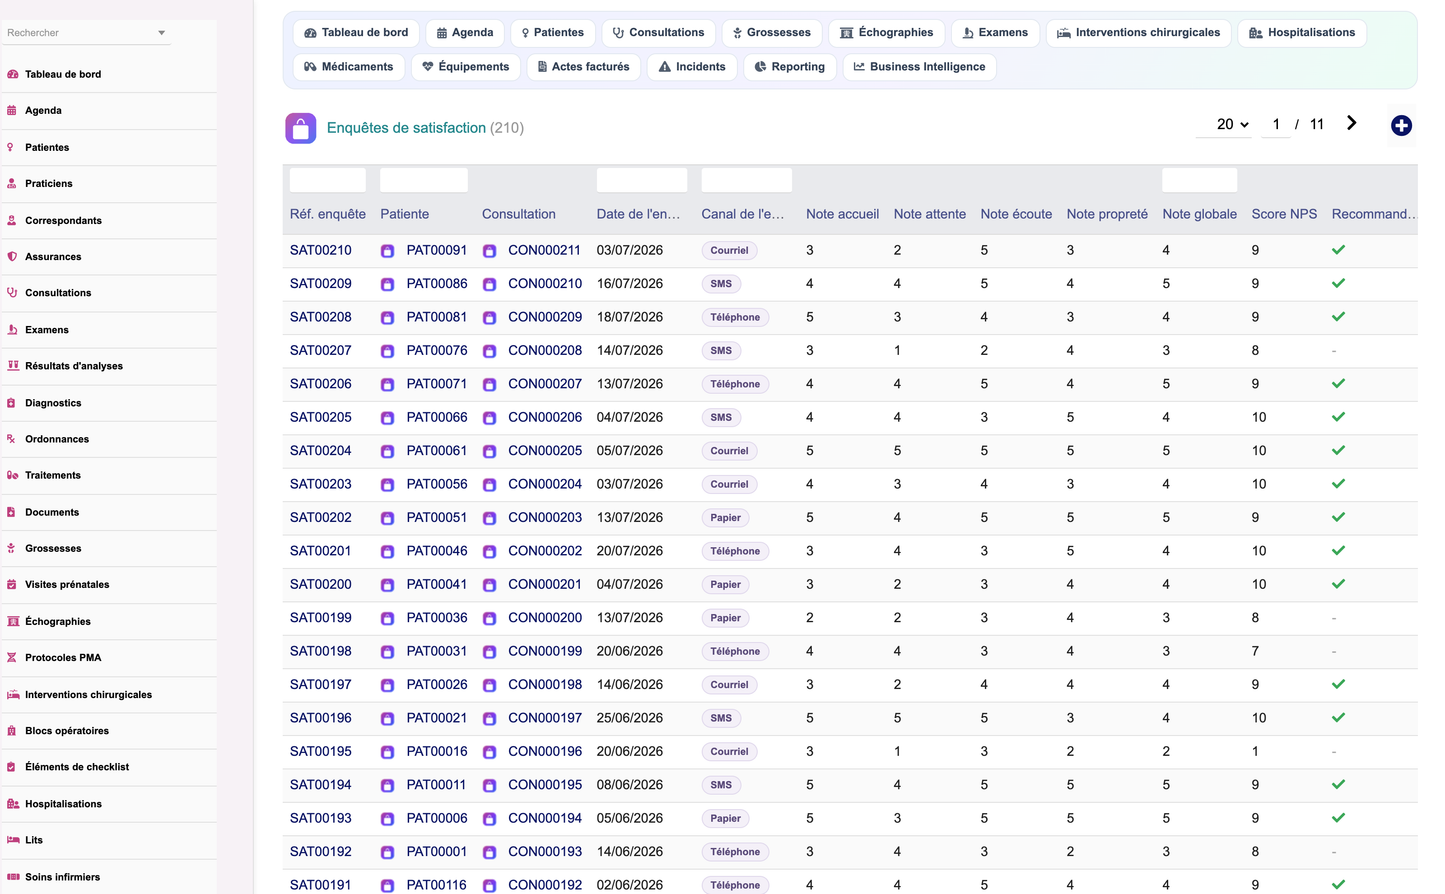Screen dimensions: 1445x894
Task: Open Business Intelligence top tab
Action: point(919,67)
